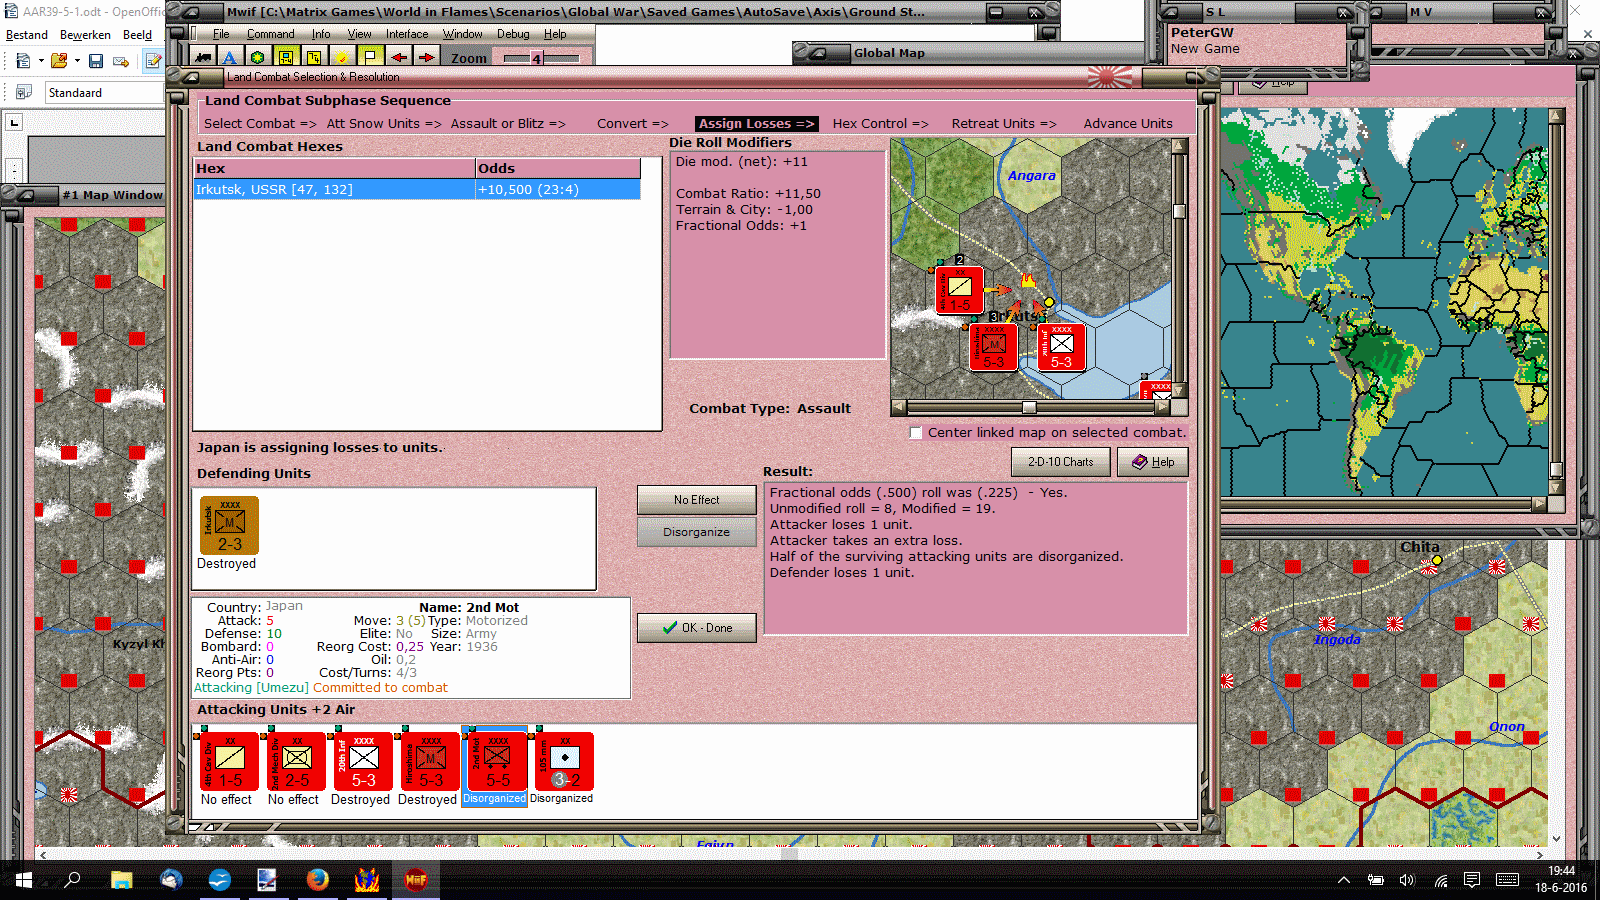Open the Info menu
The image size is (1600, 900).
320,34
